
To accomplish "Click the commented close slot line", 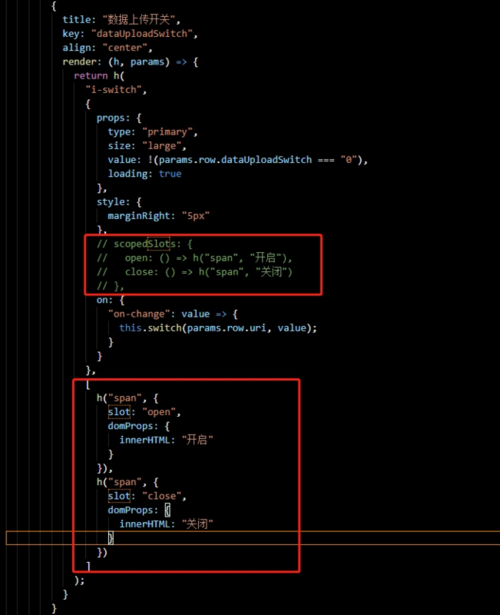I will click(x=194, y=272).
